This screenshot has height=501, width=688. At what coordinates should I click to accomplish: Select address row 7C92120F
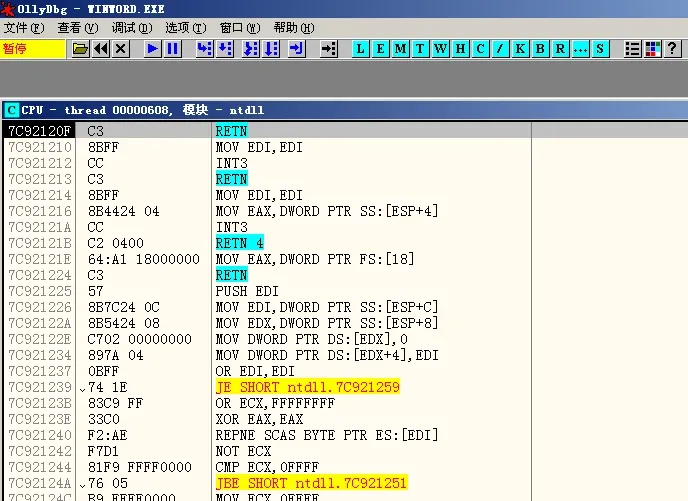point(39,131)
